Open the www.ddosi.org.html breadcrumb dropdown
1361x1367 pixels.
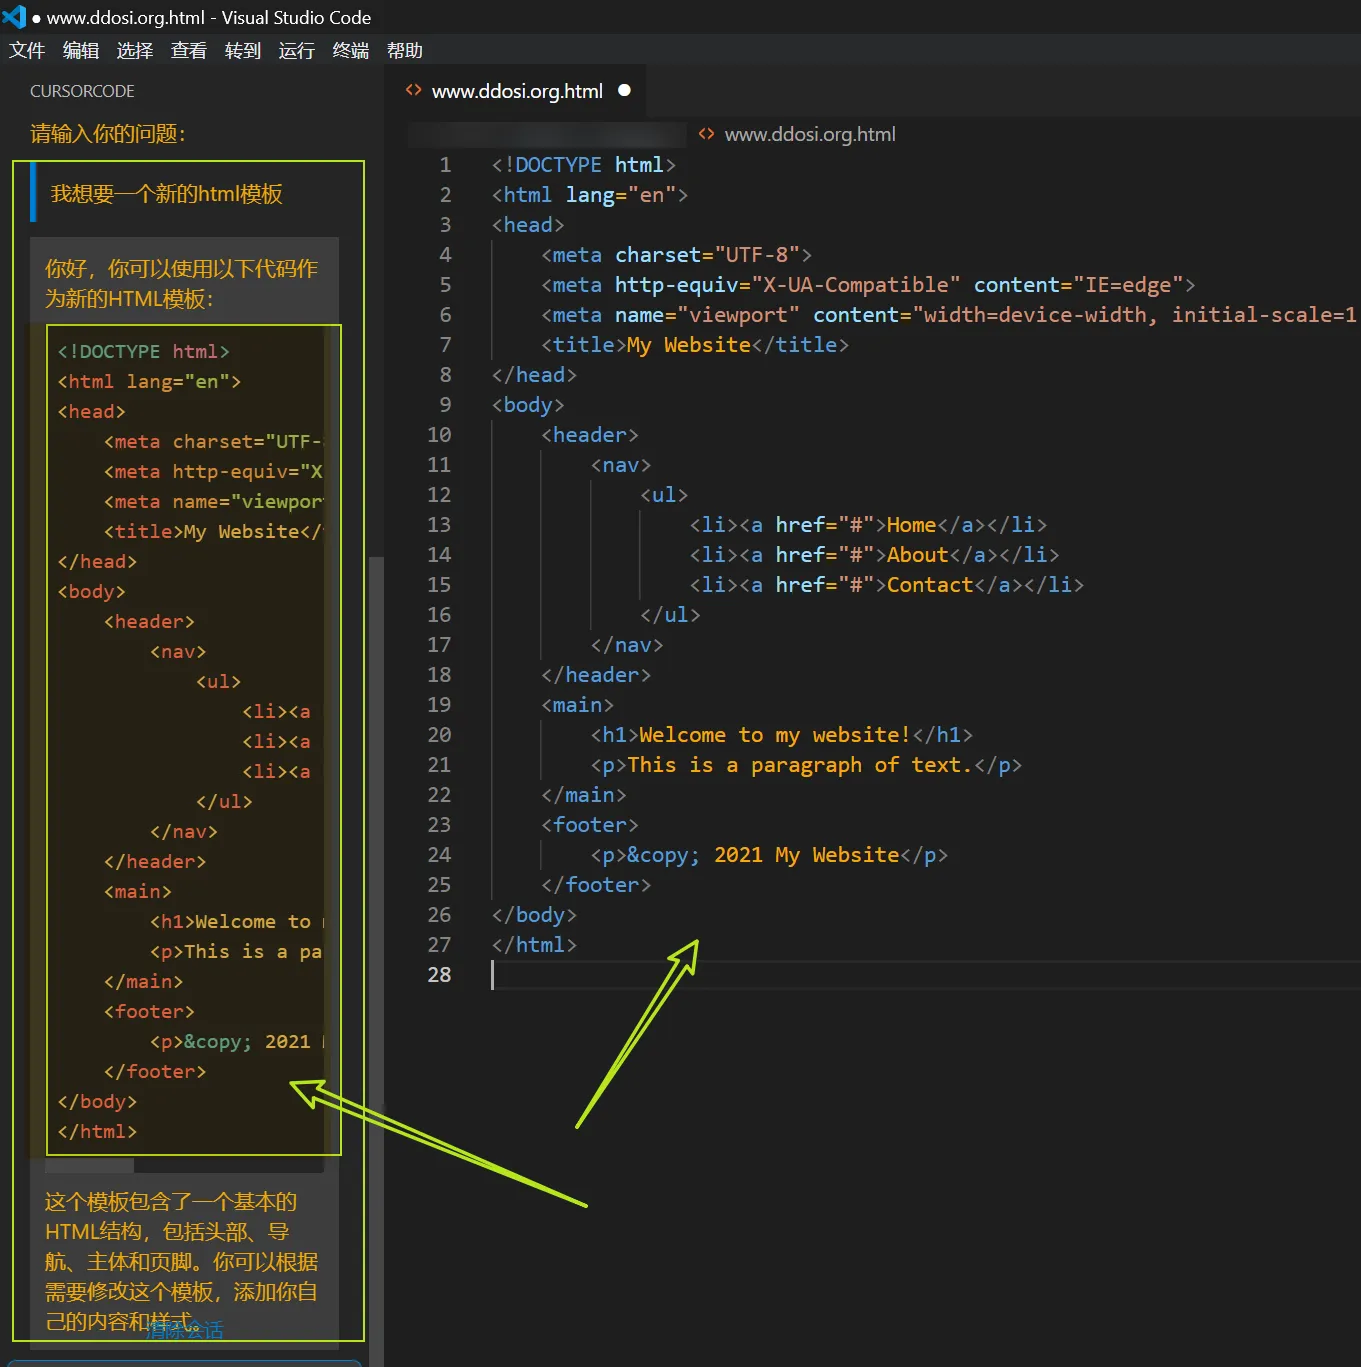(810, 134)
